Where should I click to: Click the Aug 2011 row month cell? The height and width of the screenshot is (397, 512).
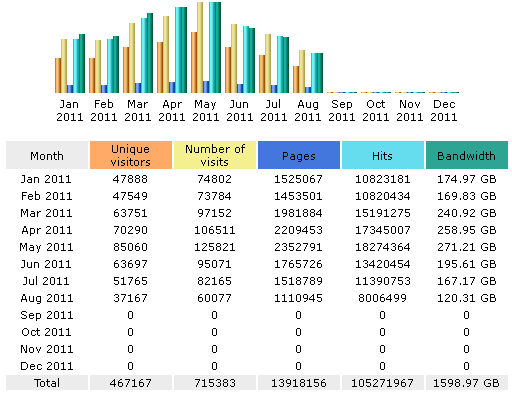[47, 298]
